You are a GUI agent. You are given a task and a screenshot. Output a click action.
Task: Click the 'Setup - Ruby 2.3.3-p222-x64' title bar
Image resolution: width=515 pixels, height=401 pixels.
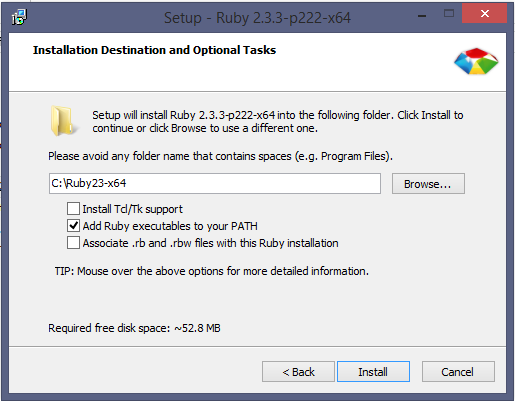point(257,18)
